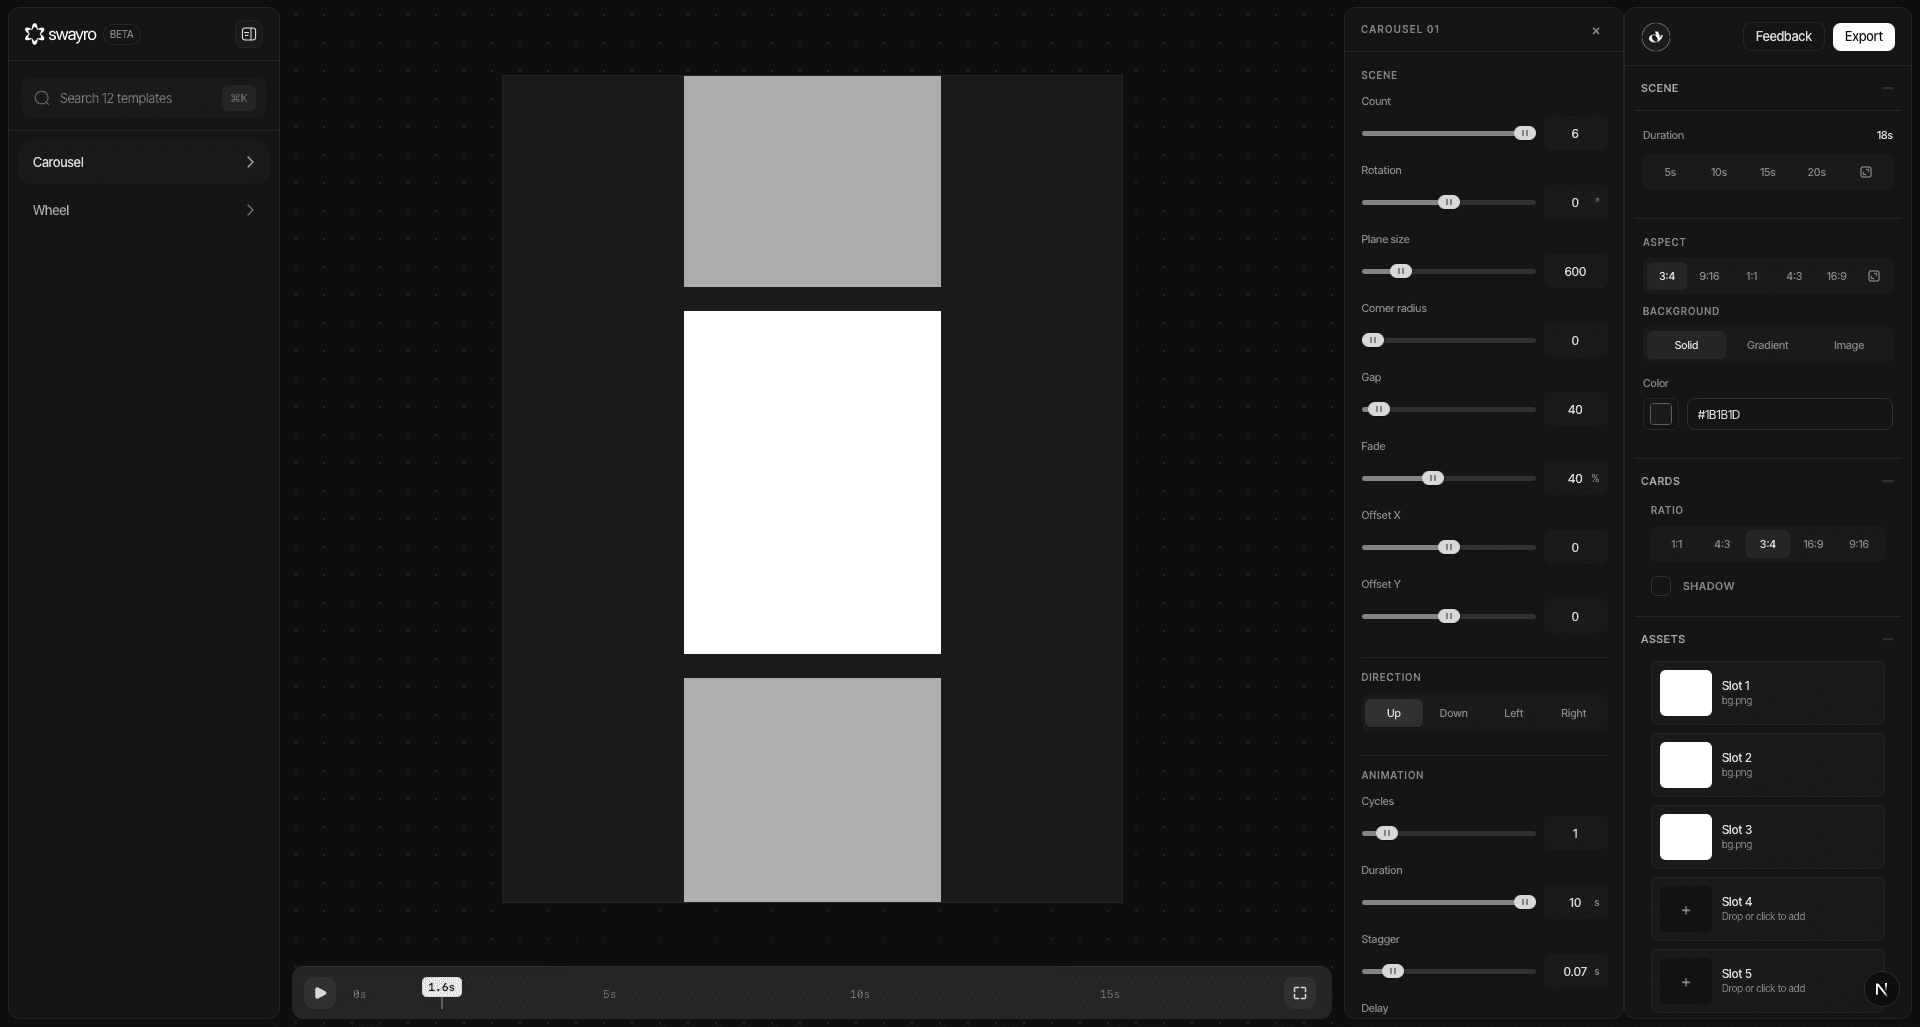
Task: Select 9:16 scene aspect
Action: pos(1709,276)
